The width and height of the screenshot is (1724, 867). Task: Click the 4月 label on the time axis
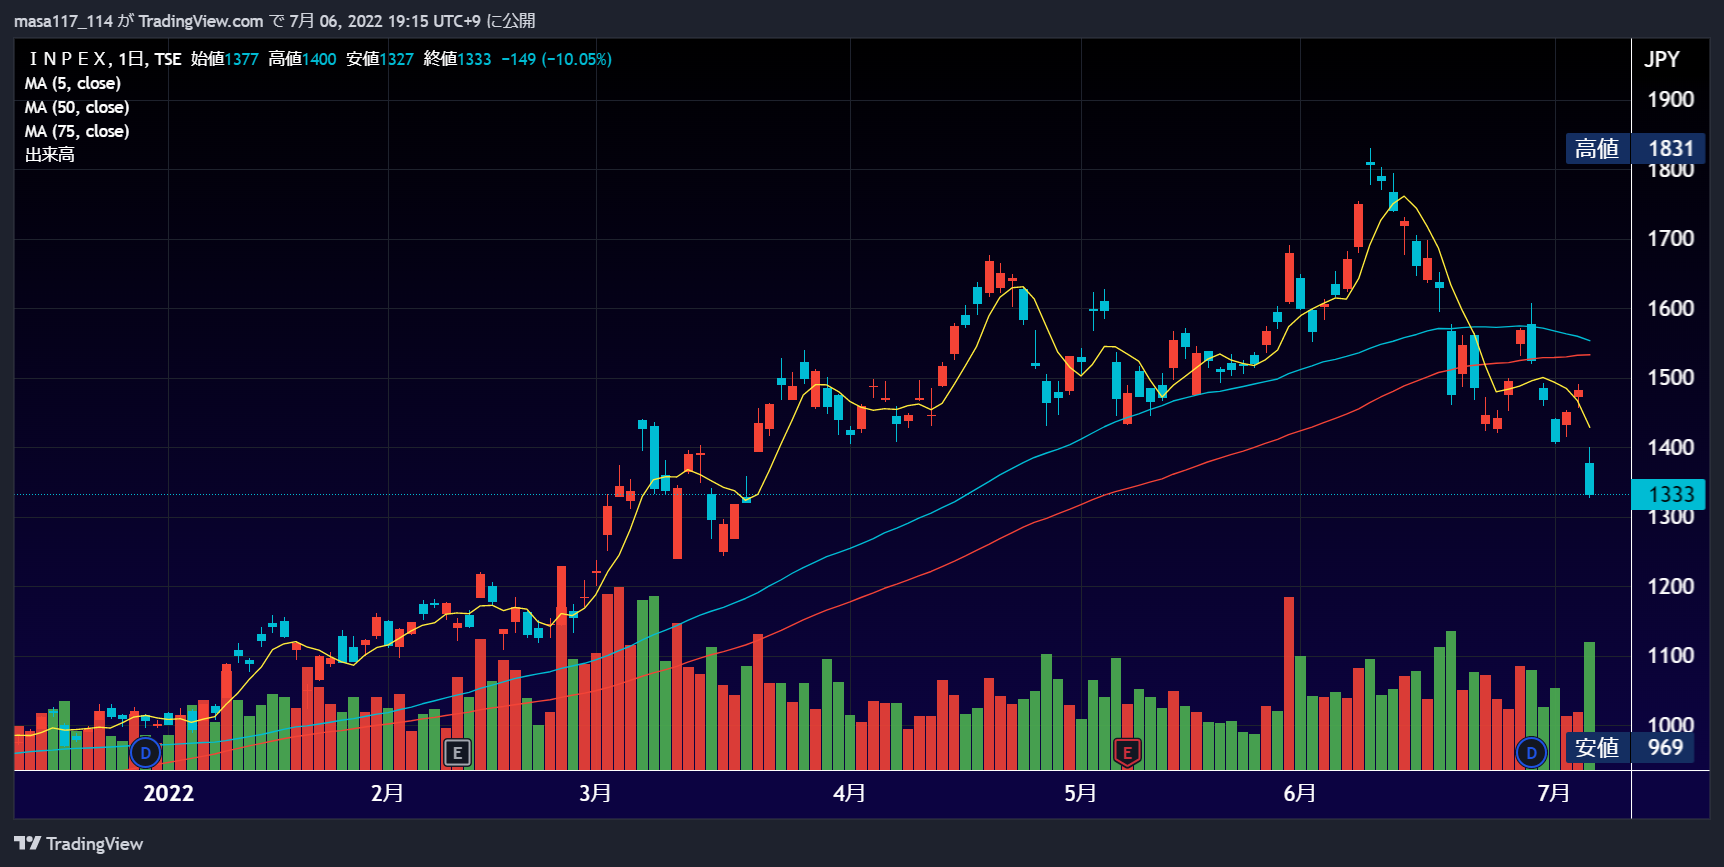850,794
